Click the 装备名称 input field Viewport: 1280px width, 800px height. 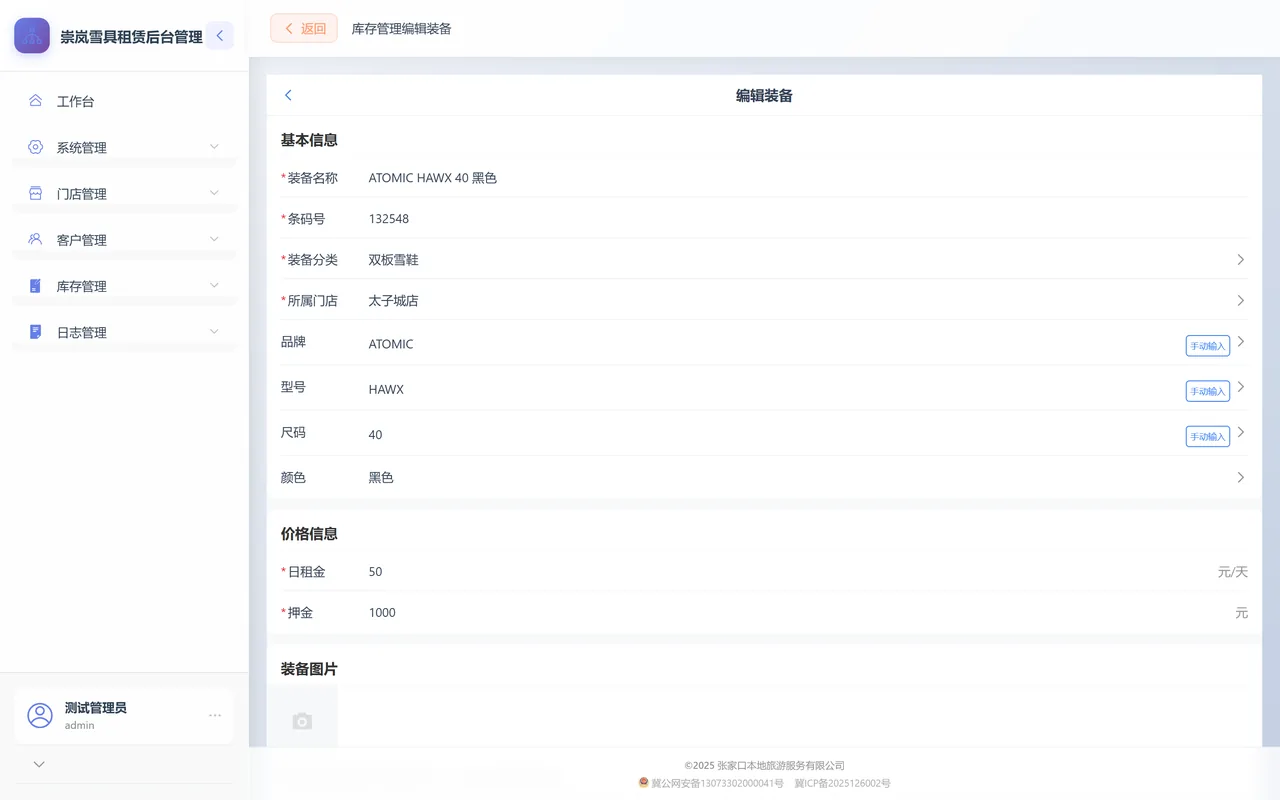pos(808,178)
